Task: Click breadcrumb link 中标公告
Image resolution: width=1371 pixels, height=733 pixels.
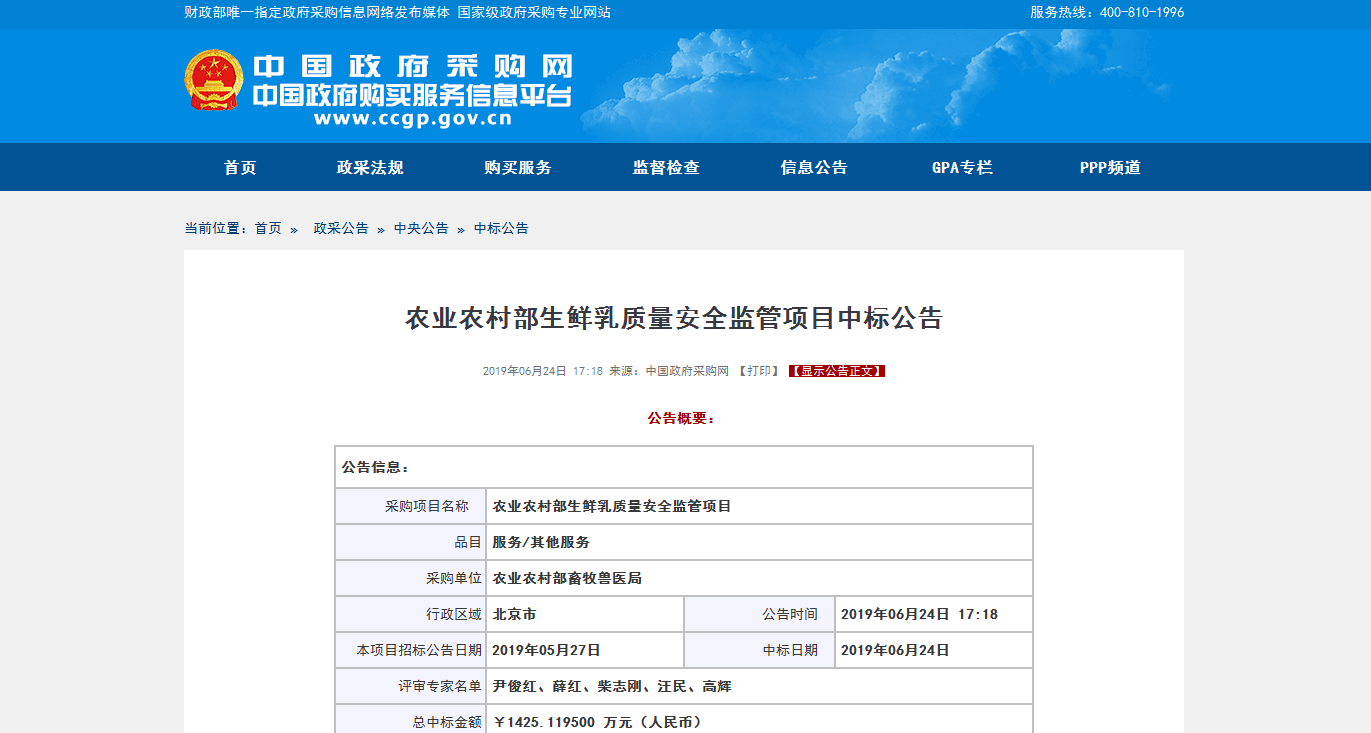Action: click(x=501, y=228)
